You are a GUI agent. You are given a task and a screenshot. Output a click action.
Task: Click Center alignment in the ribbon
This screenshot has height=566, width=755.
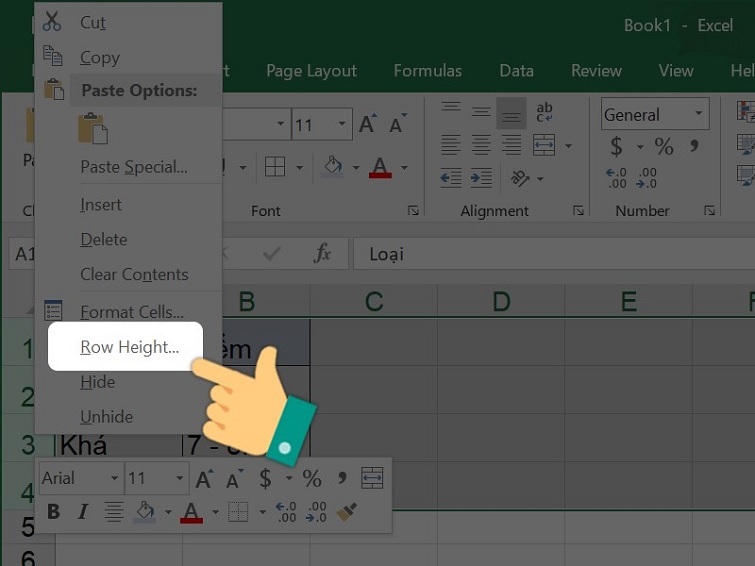coord(481,145)
